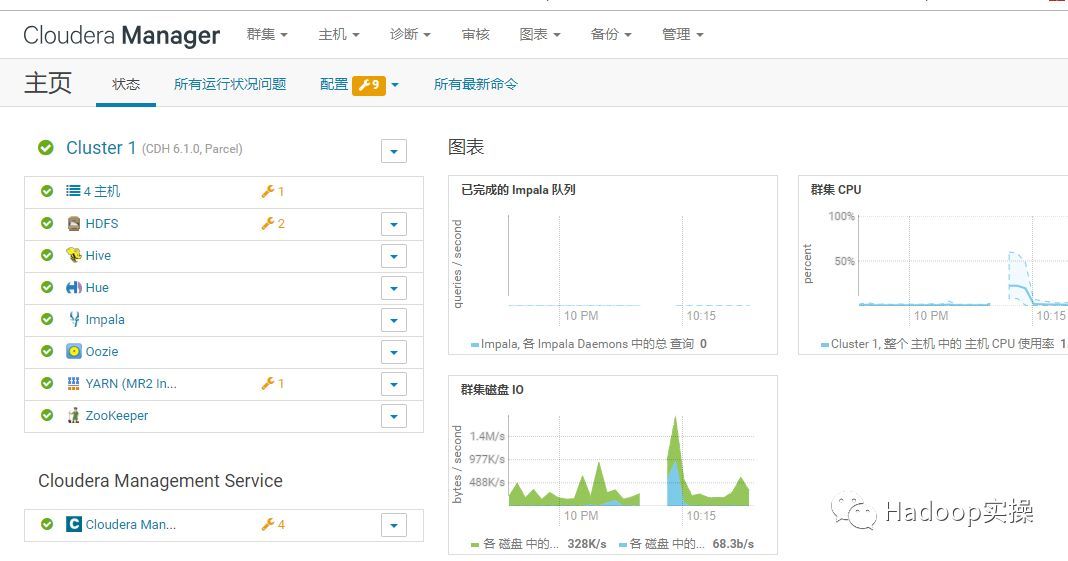Click the Oozie service icon
The height and width of the screenshot is (561, 1068).
[74, 351]
